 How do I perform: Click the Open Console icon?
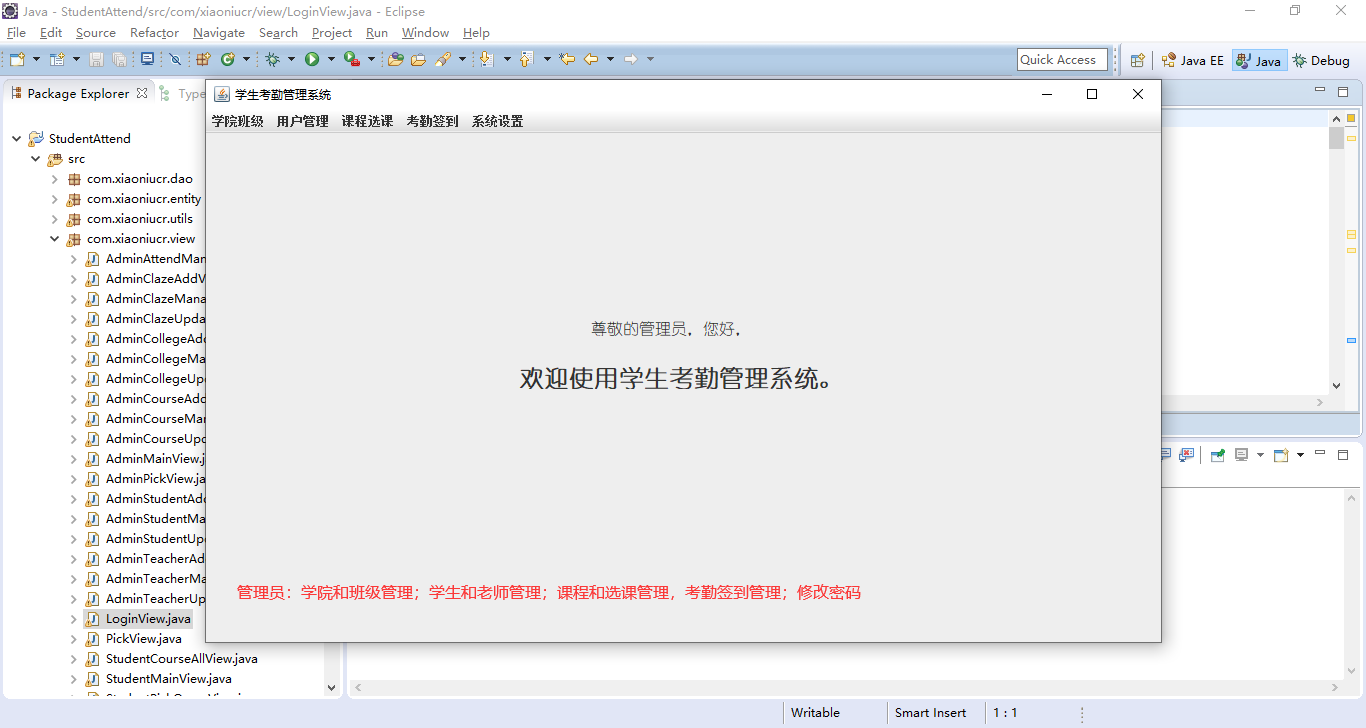tap(1281, 454)
